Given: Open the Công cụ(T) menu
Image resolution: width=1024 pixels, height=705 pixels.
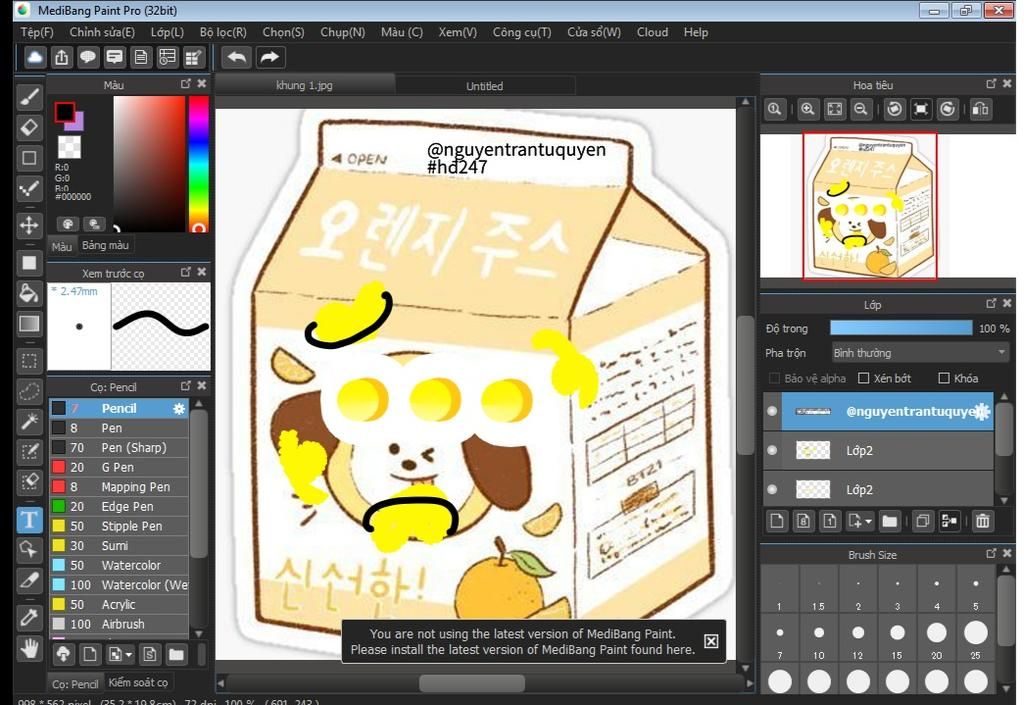Looking at the screenshot, I should (x=522, y=32).
